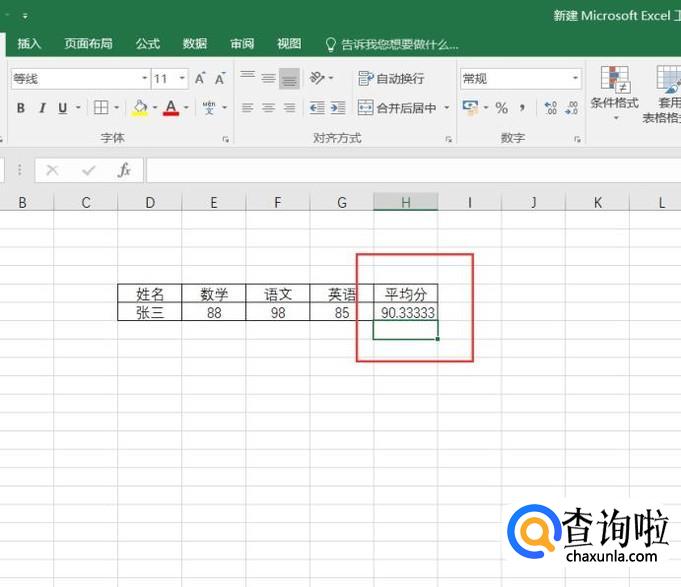681x587 pixels.
Task: Toggle underline formatting
Action: [x=63, y=108]
